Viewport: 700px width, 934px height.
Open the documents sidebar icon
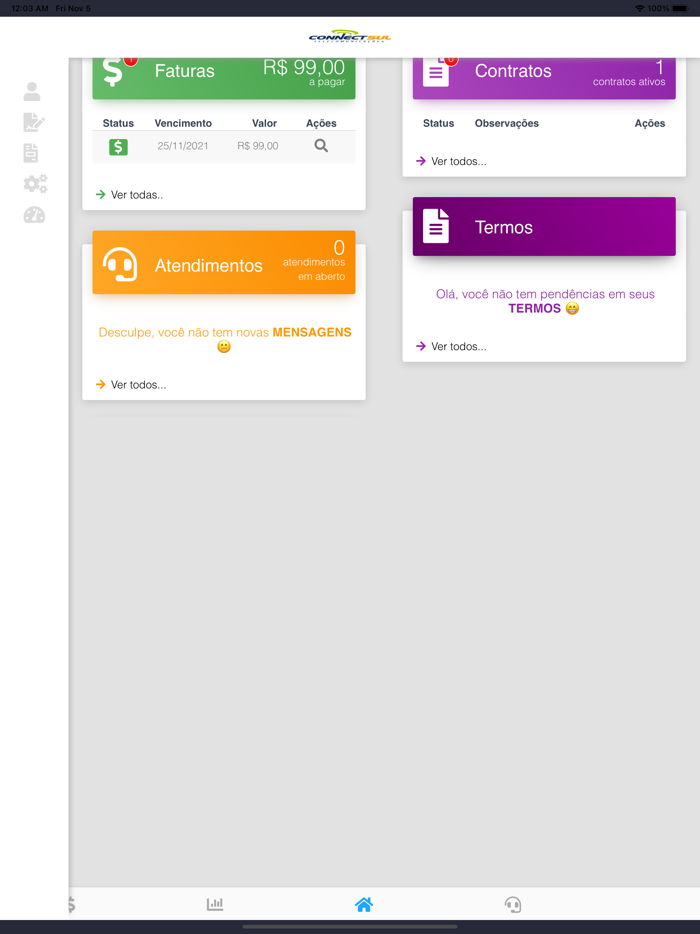31,153
